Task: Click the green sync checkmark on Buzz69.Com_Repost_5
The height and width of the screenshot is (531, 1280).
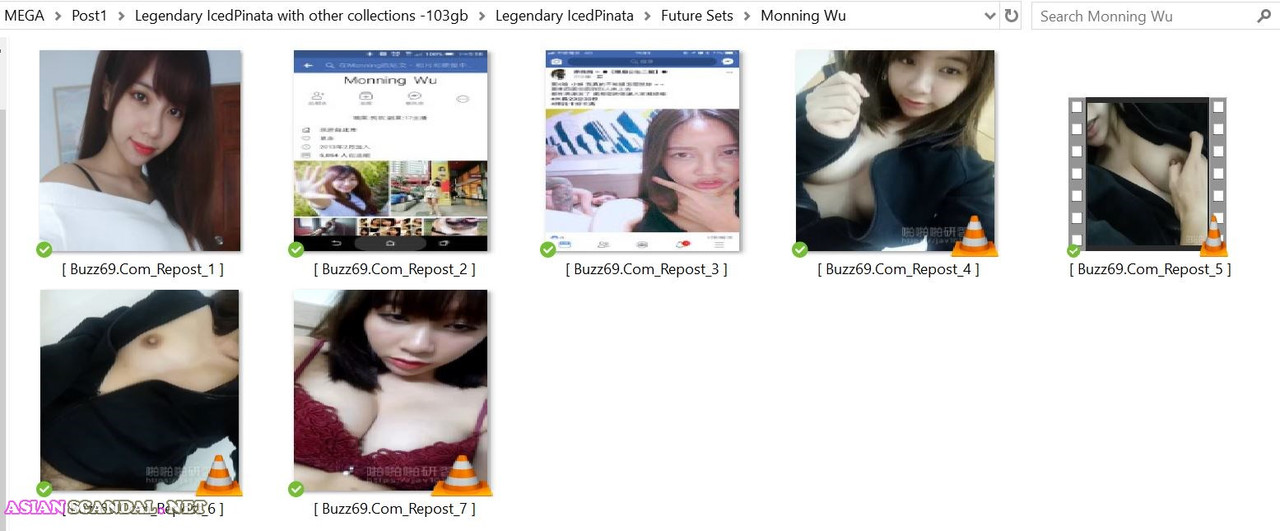Action: click(1074, 250)
